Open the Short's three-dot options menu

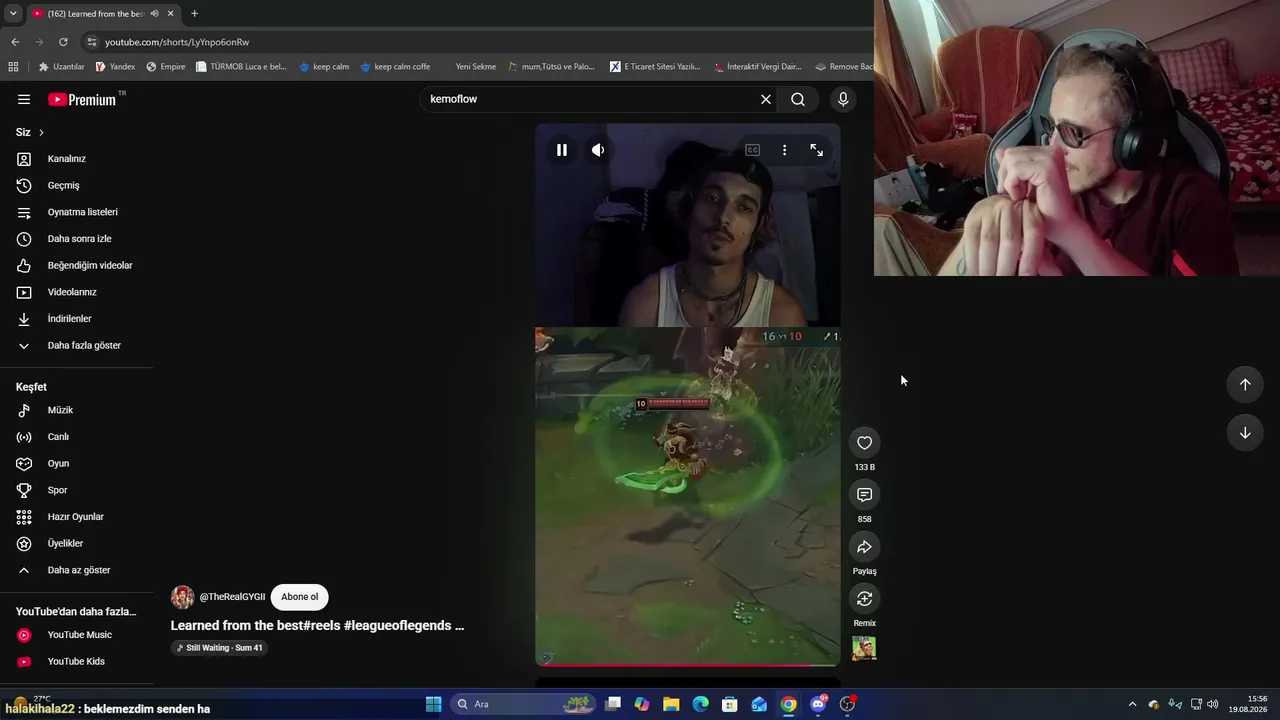[784, 150]
